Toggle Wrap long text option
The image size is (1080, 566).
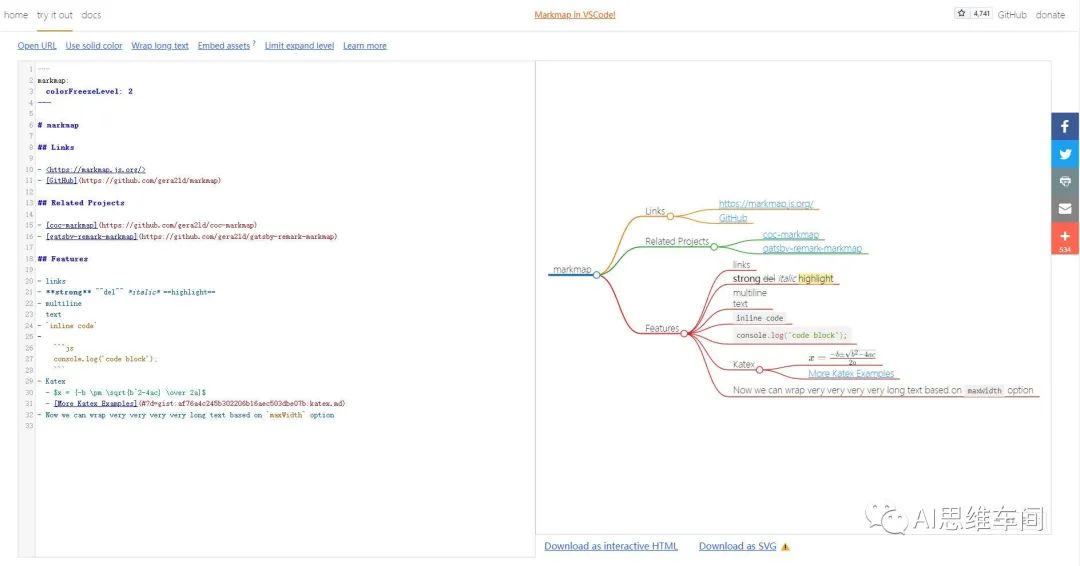click(160, 45)
